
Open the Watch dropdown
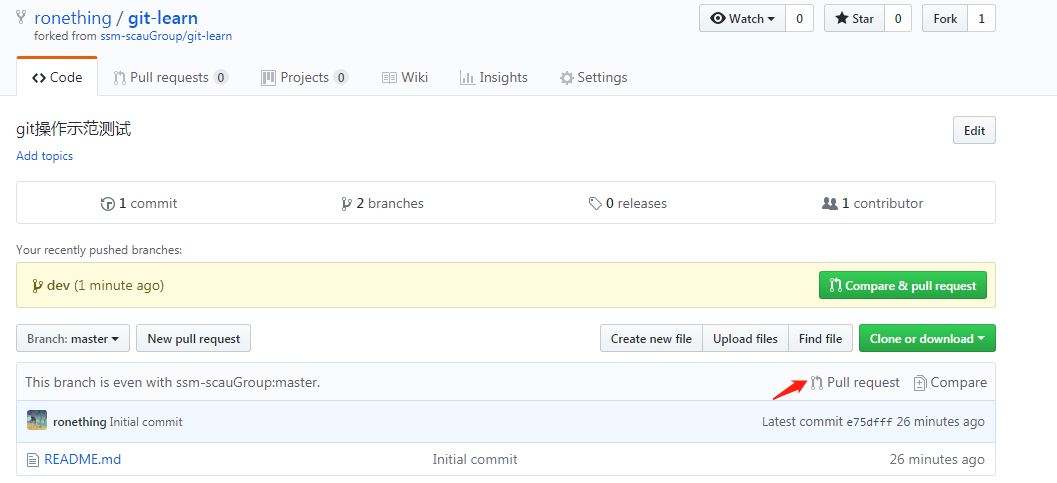(742, 19)
